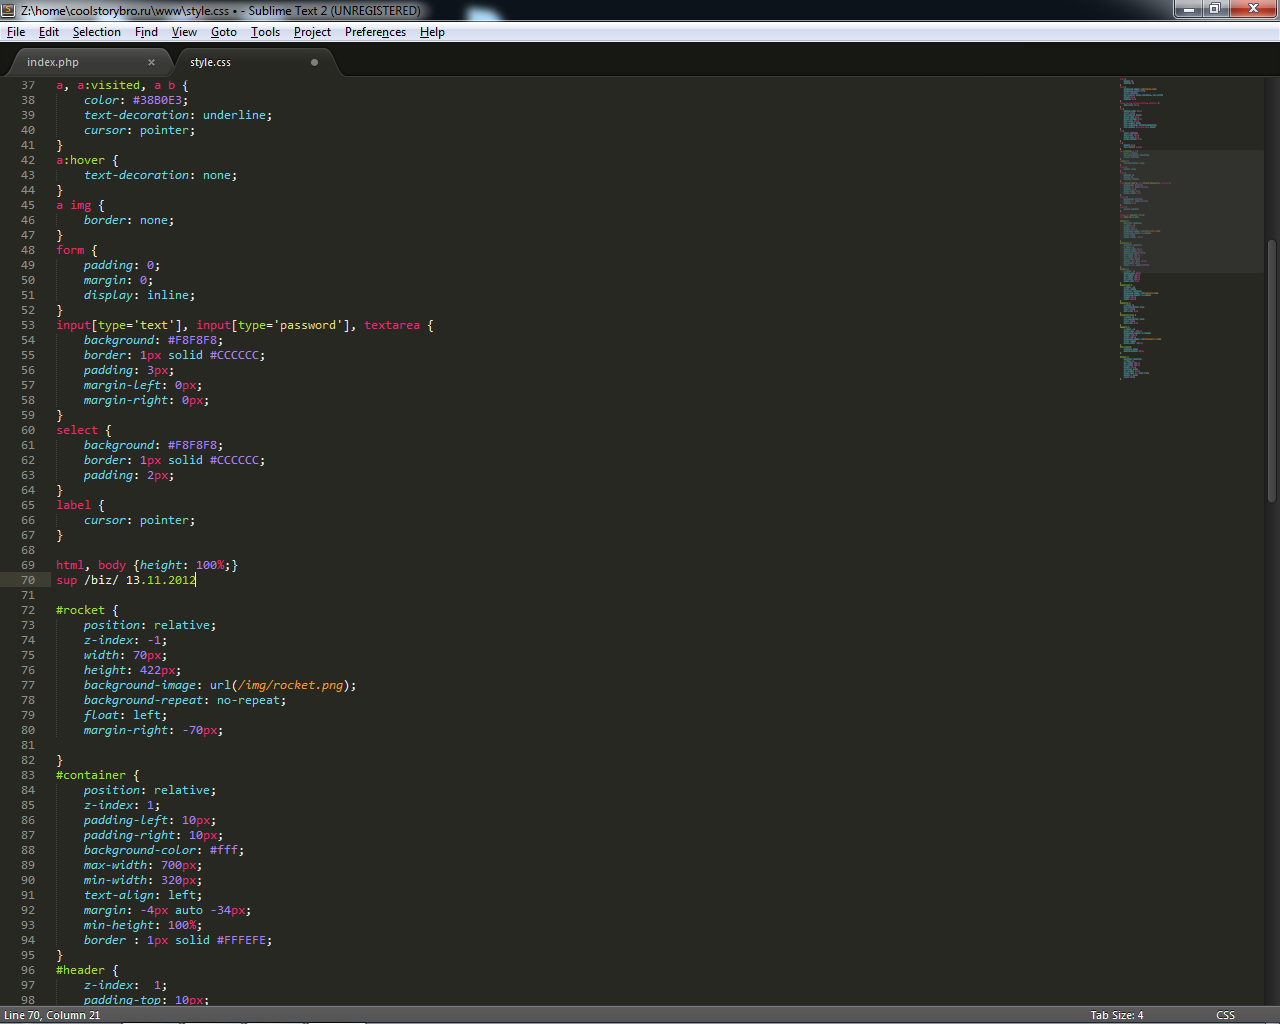Screen dimensions: 1280x1024
Task: Click 'background-repeat: no-repeat;' line
Action: (x=185, y=700)
